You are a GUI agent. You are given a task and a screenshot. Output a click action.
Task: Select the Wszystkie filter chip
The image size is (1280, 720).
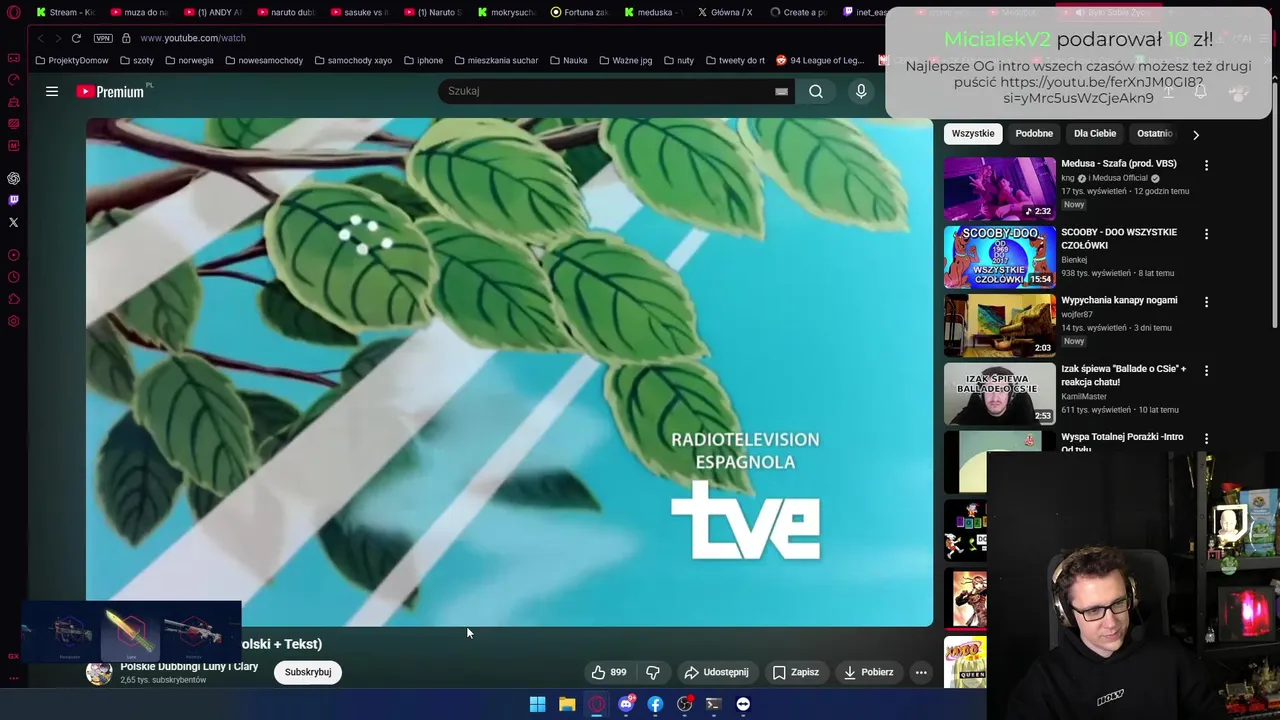click(x=973, y=133)
